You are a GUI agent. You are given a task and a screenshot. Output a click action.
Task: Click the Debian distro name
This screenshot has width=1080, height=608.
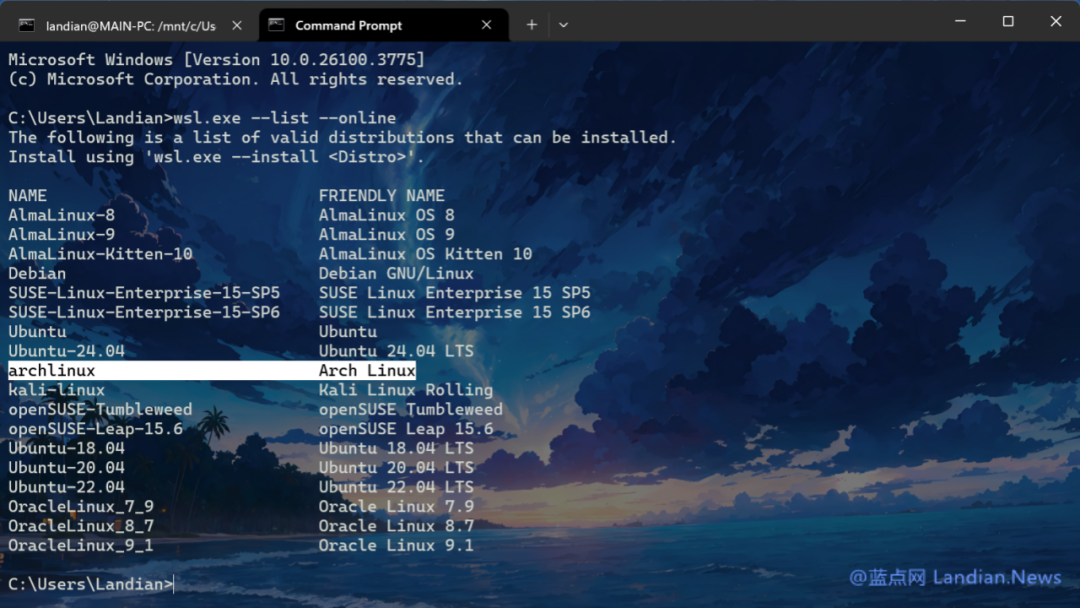coord(37,273)
